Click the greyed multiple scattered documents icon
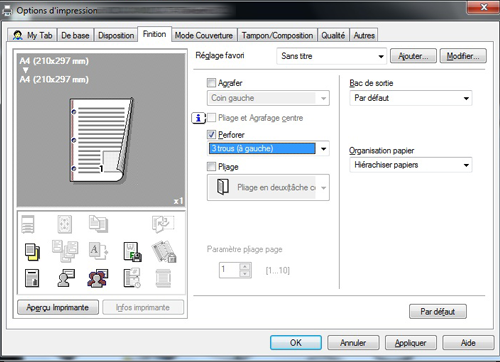The width and height of the screenshot is (500, 362). [65, 251]
